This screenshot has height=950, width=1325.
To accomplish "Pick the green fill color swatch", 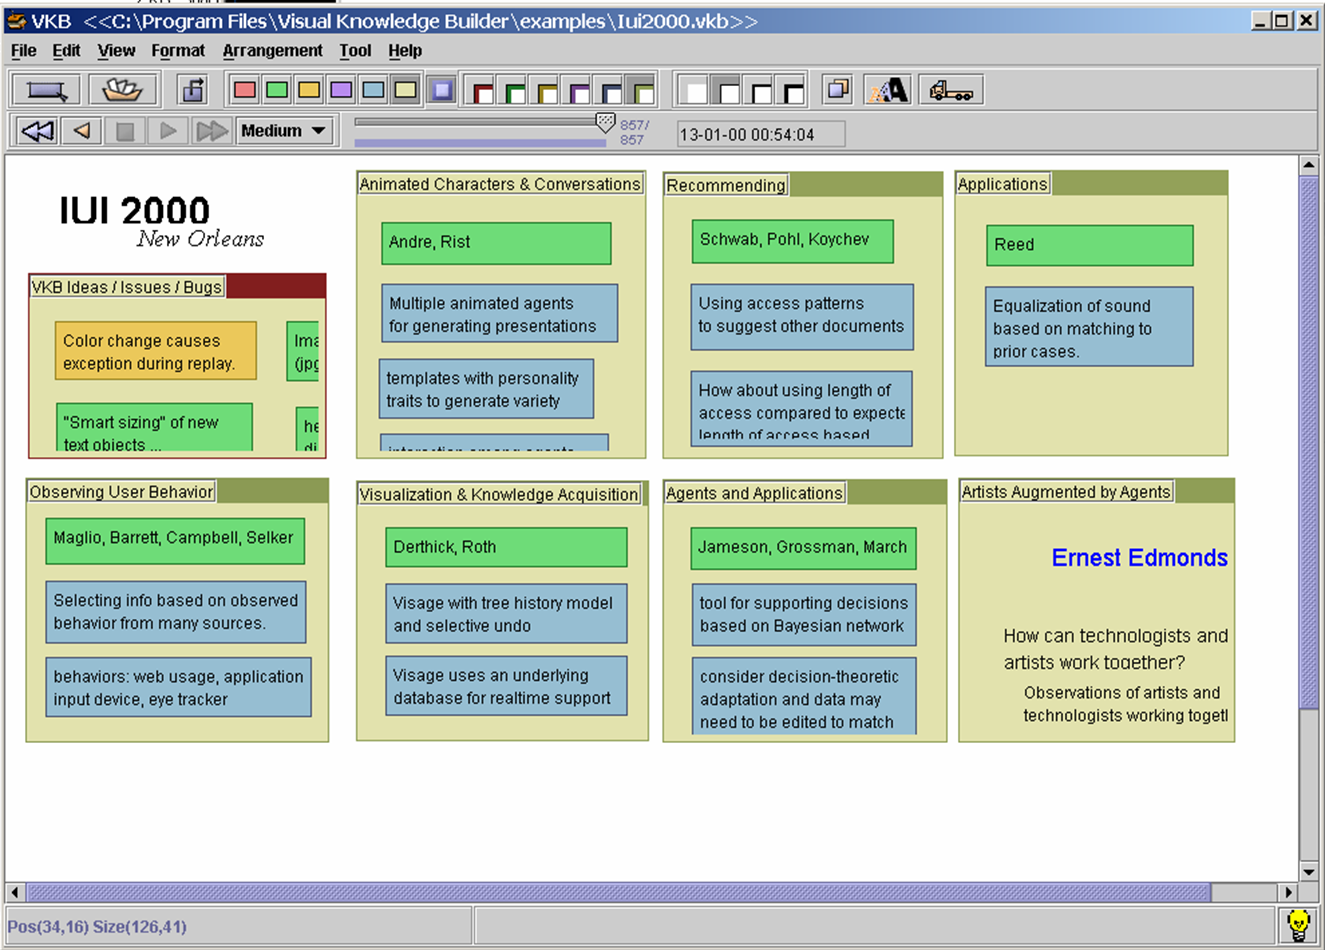I will [x=277, y=90].
